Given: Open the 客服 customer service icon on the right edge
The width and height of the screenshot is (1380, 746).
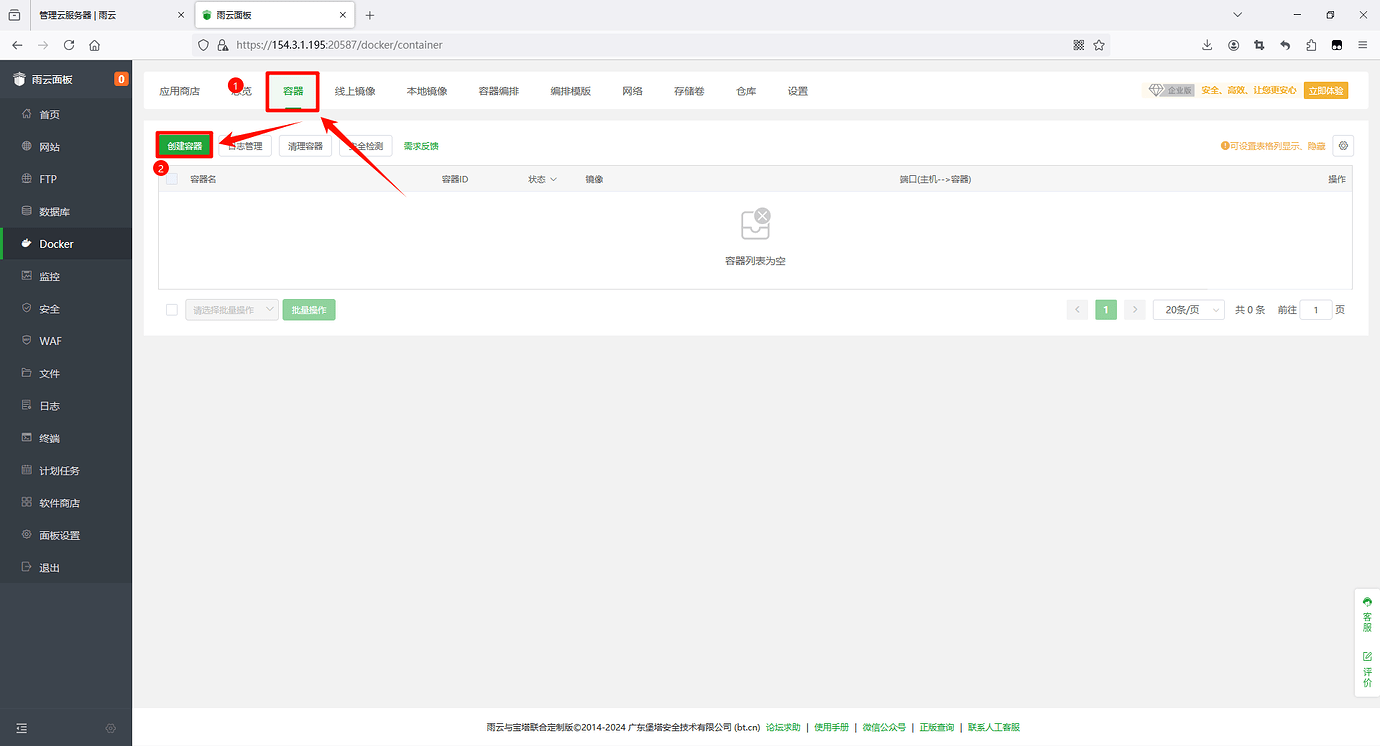Looking at the screenshot, I should tap(1366, 610).
